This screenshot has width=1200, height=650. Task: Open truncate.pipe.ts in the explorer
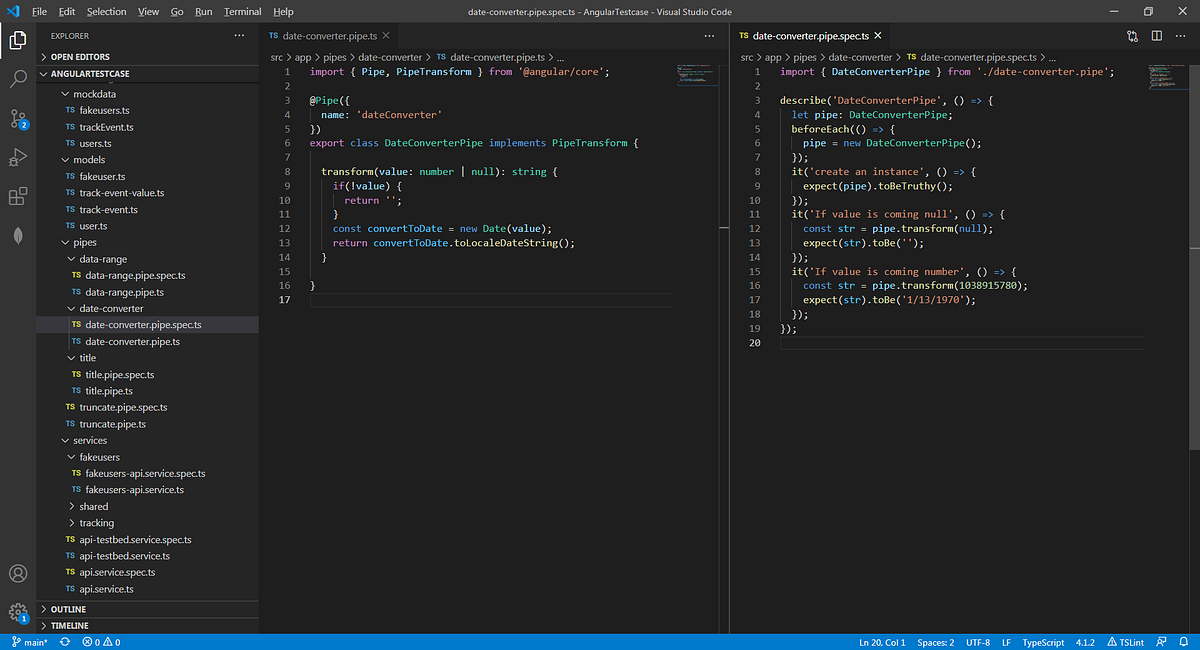click(x=112, y=424)
